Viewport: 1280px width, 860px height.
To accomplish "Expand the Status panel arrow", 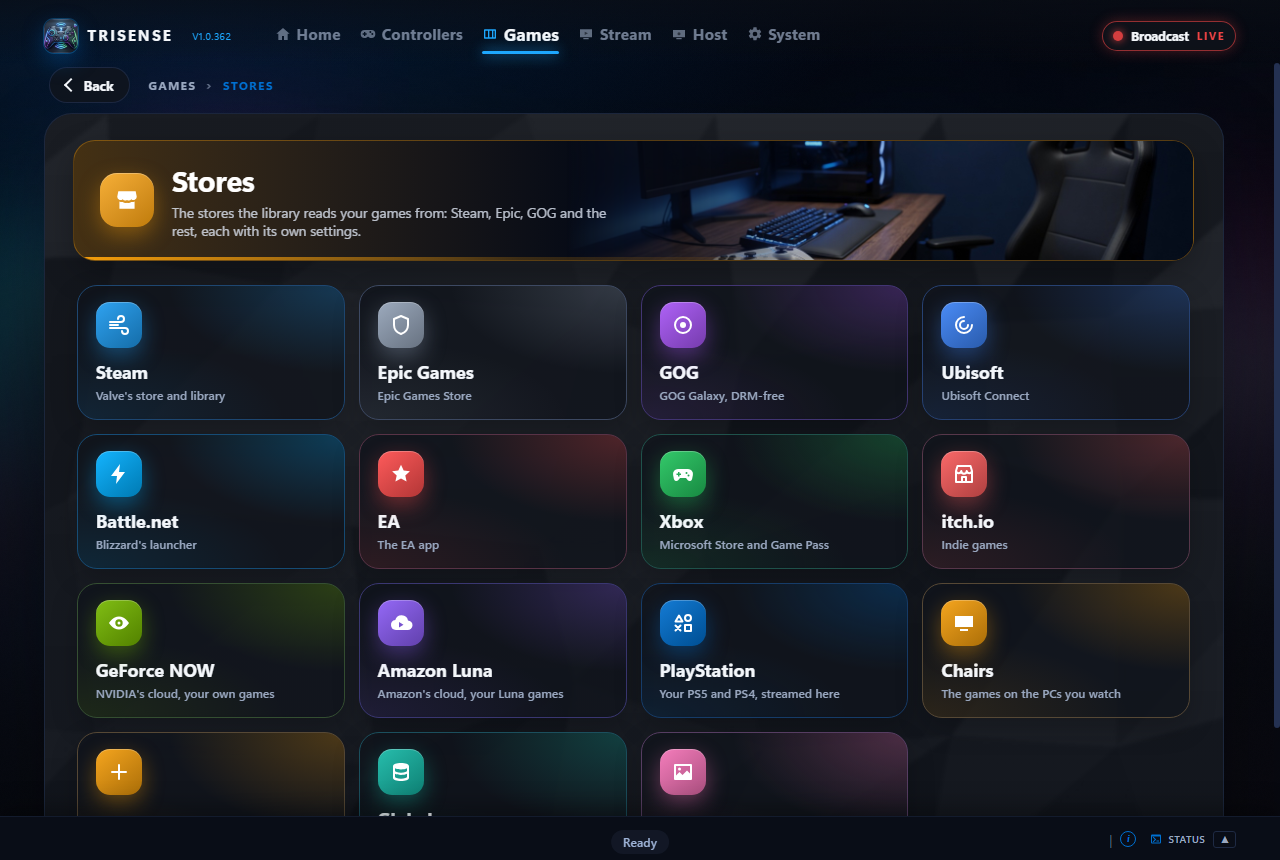I will coord(1225,839).
